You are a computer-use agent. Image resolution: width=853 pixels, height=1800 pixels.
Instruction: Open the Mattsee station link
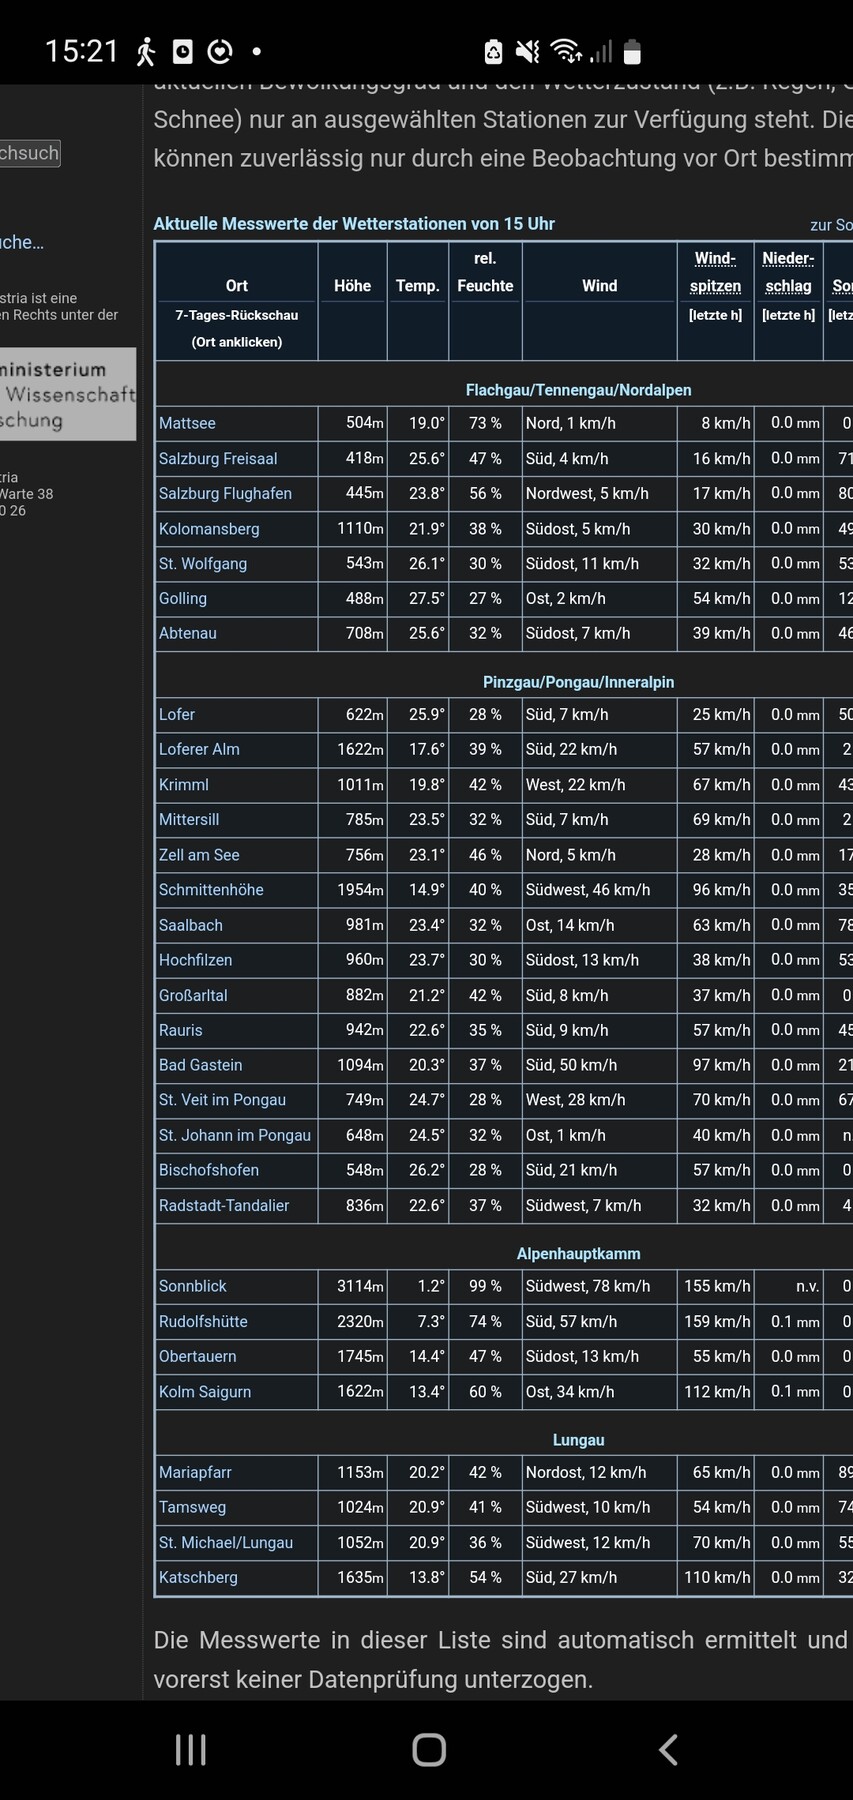[x=187, y=423]
